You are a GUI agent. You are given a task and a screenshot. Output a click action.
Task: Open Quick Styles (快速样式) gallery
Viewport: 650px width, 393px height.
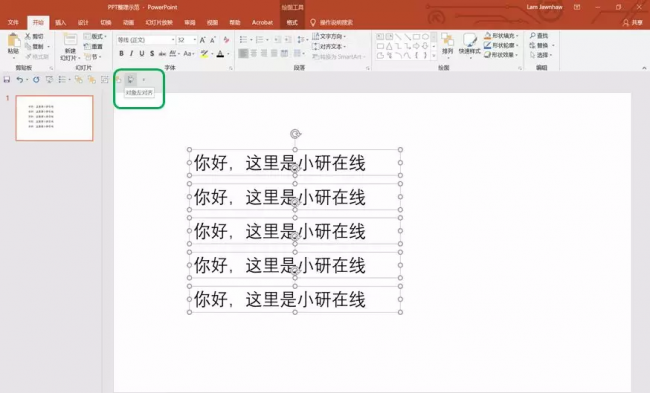pos(470,45)
